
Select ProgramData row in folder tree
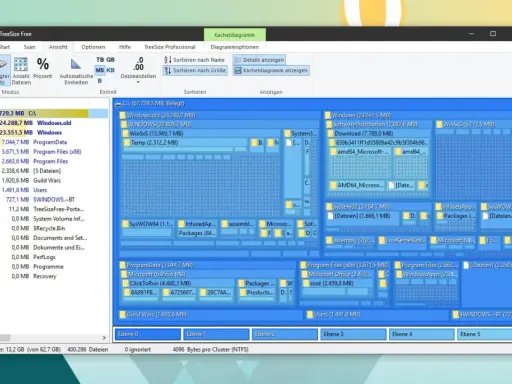(54, 142)
